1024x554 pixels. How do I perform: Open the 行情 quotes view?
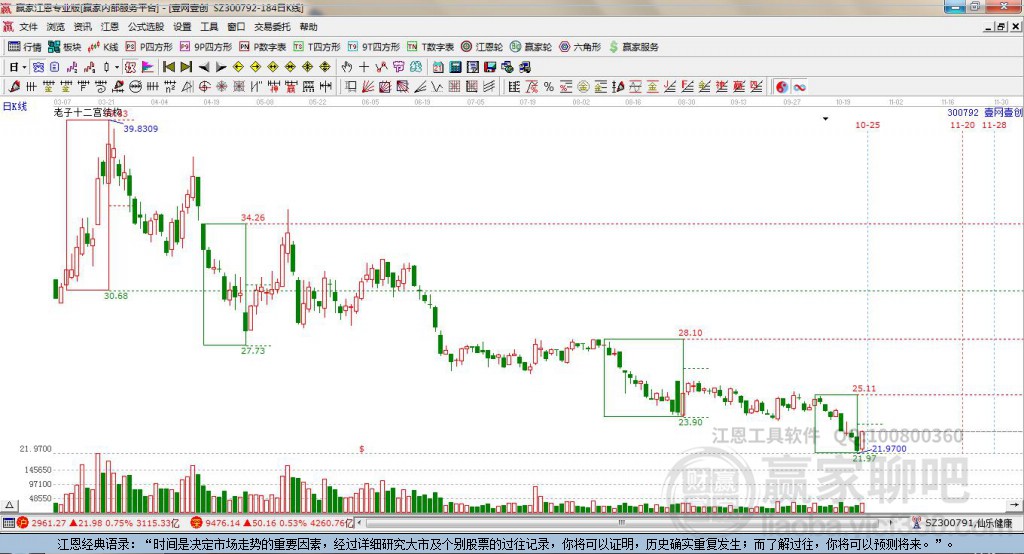pos(25,47)
